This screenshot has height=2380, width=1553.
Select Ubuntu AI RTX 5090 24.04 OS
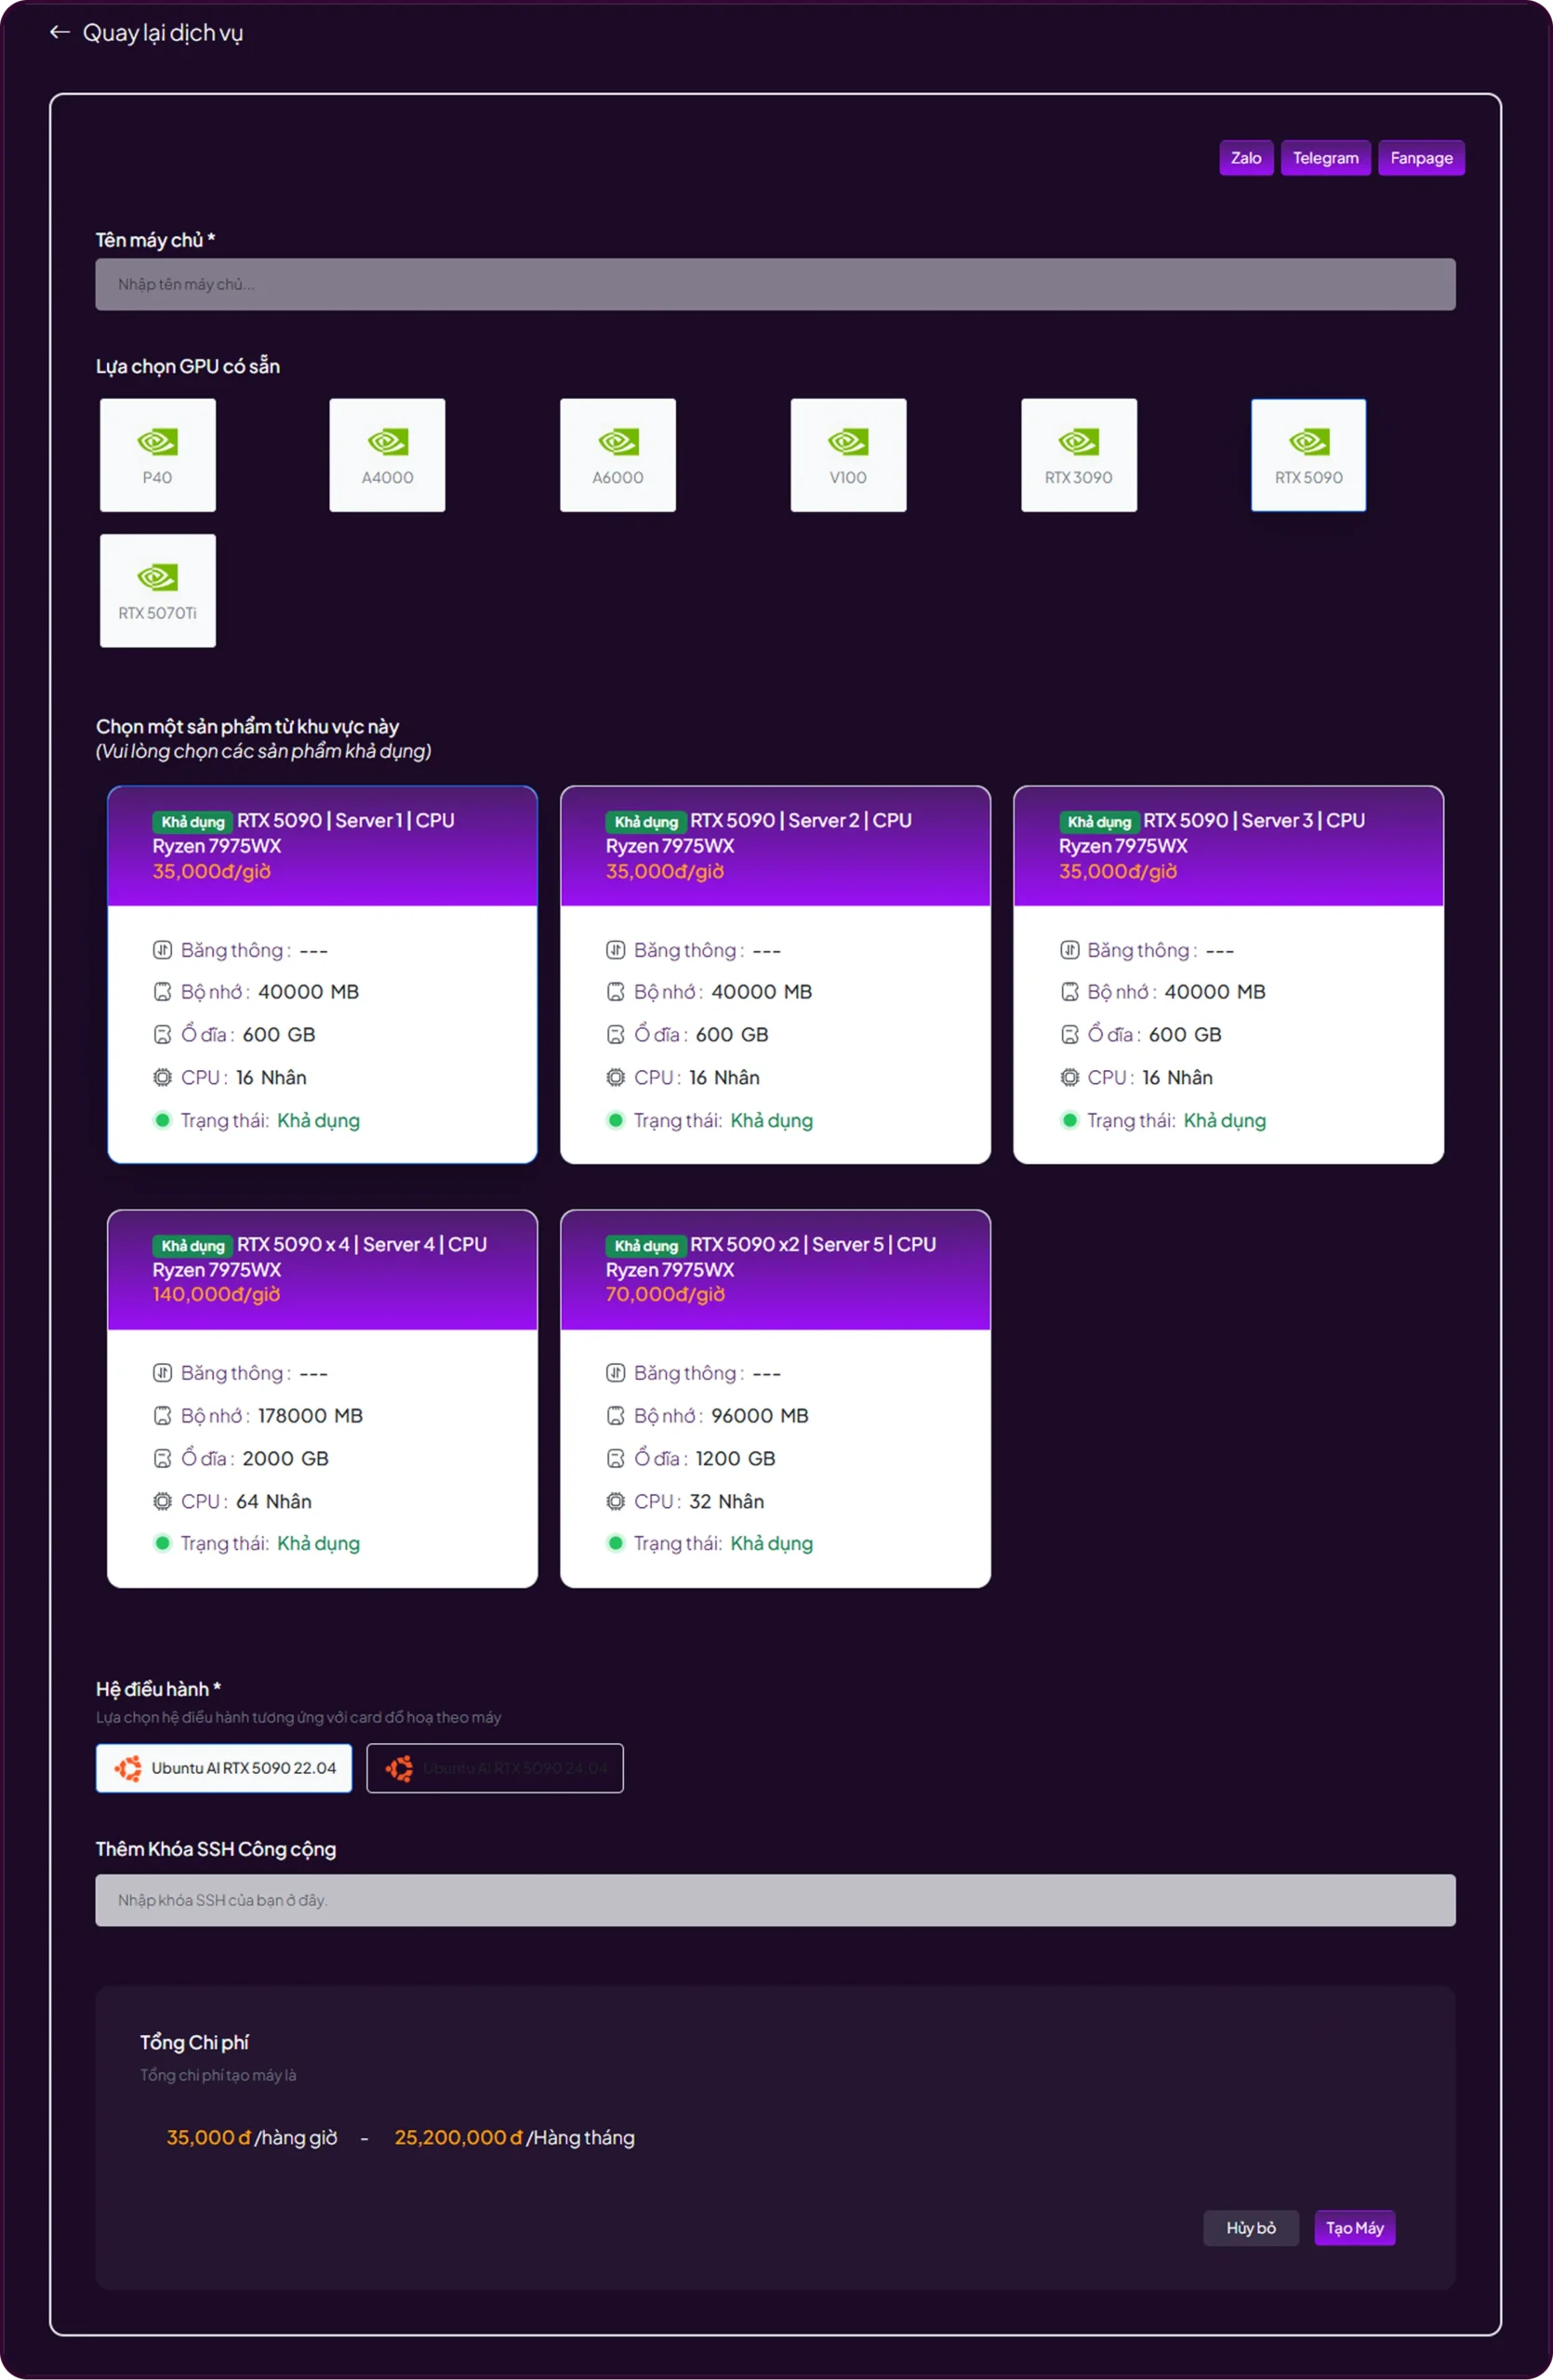[495, 1768]
